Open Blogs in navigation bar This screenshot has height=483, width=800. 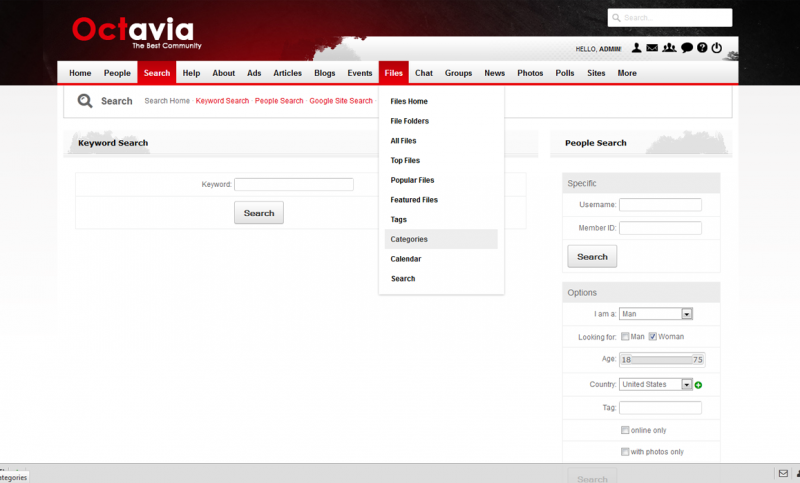coord(324,73)
